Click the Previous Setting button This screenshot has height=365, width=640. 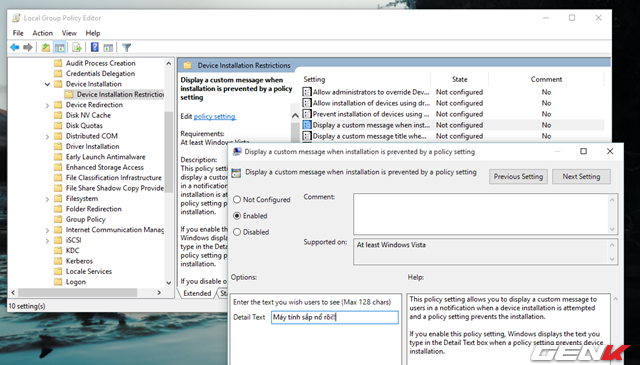click(x=518, y=177)
